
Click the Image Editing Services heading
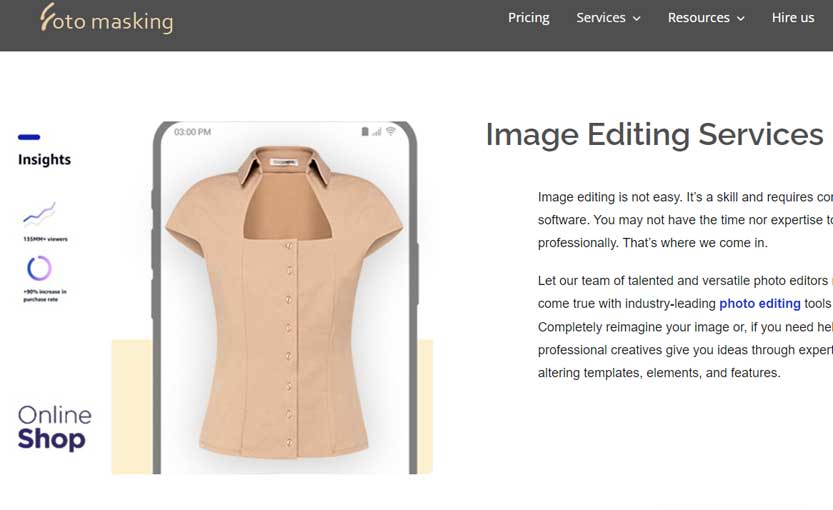coord(654,134)
